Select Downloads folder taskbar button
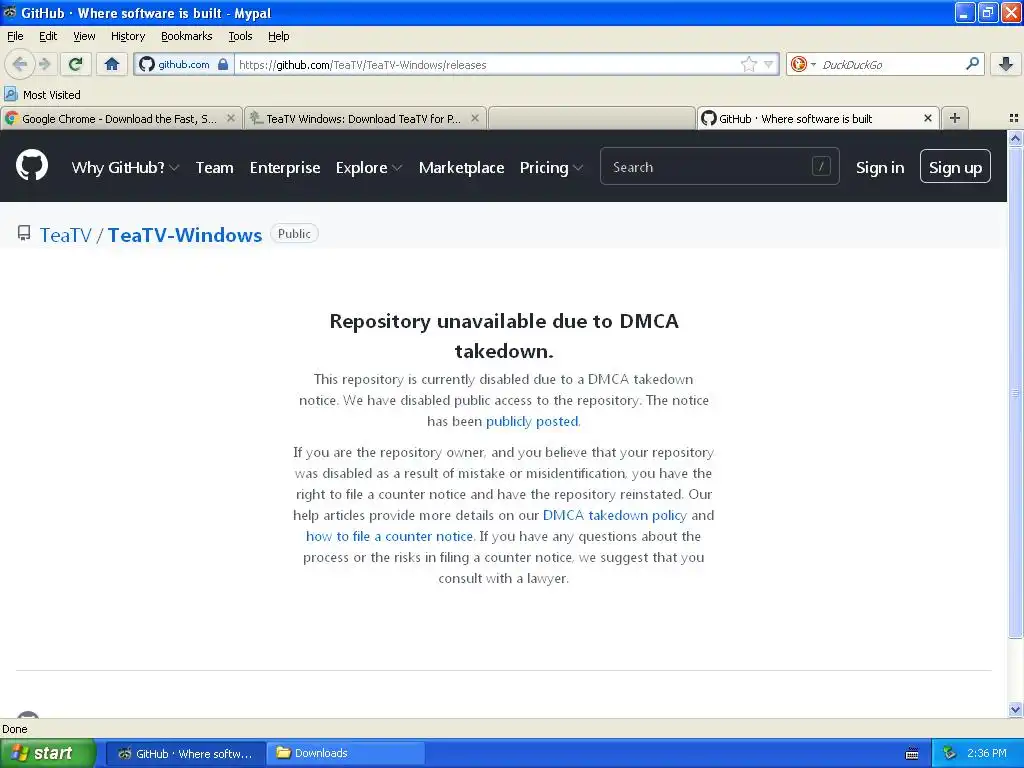 [x=346, y=753]
